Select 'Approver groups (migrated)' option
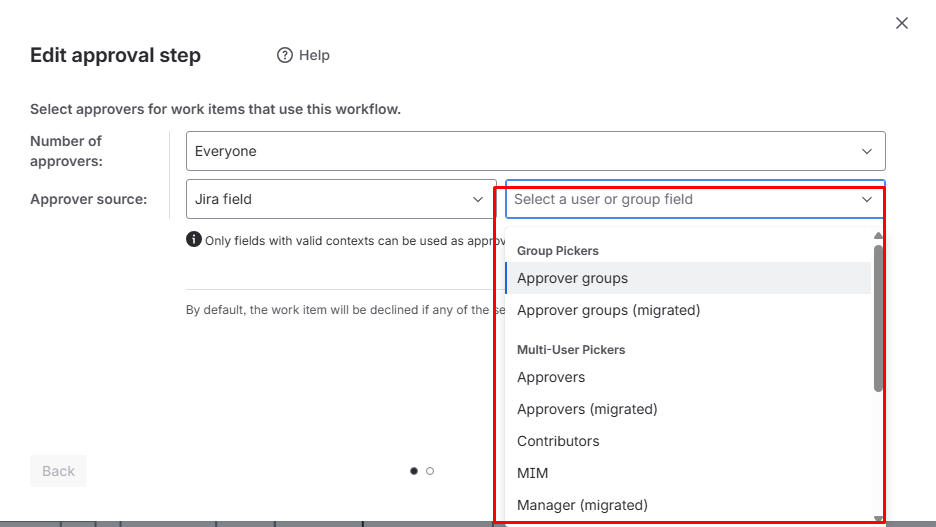Screen dimensions: 936x527 688,310
